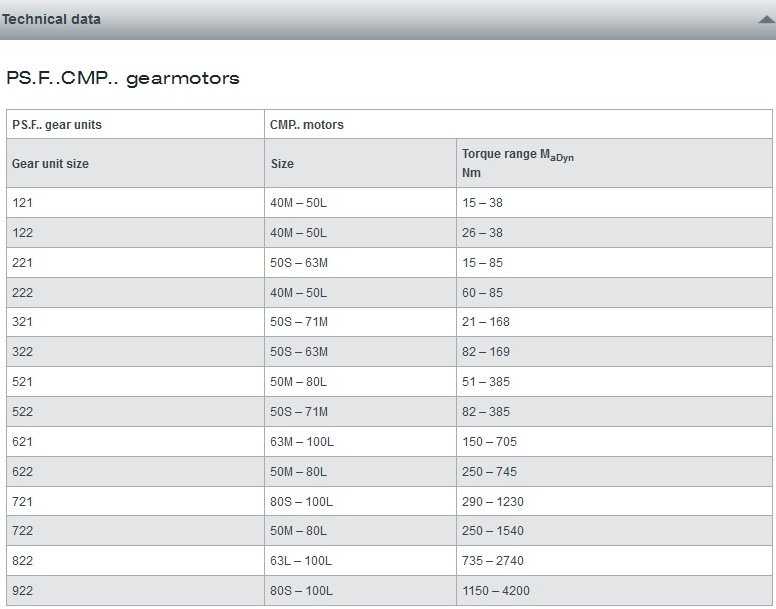Image resolution: width=776 pixels, height=609 pixels.
Task: Click the Size column header
Action: coord(360,163)
